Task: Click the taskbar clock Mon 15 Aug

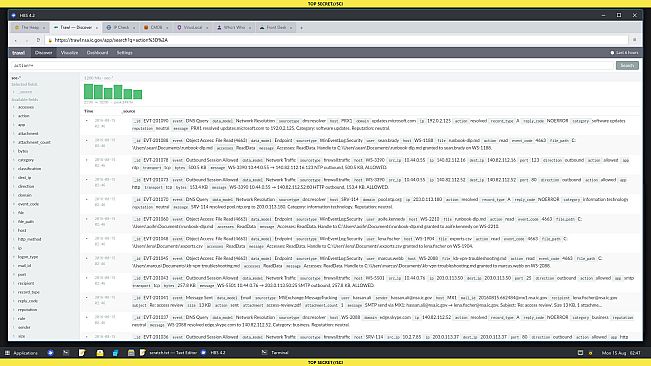Action: (621, 353)
